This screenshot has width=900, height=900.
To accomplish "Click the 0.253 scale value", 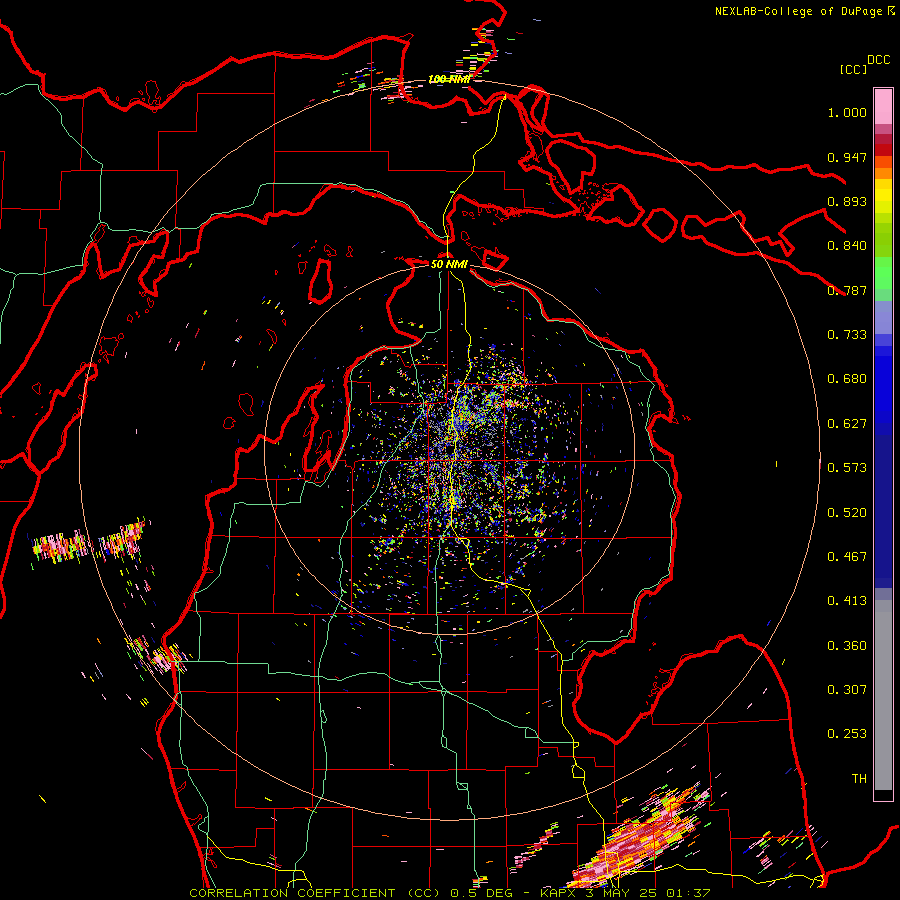I will coord(847,734).
